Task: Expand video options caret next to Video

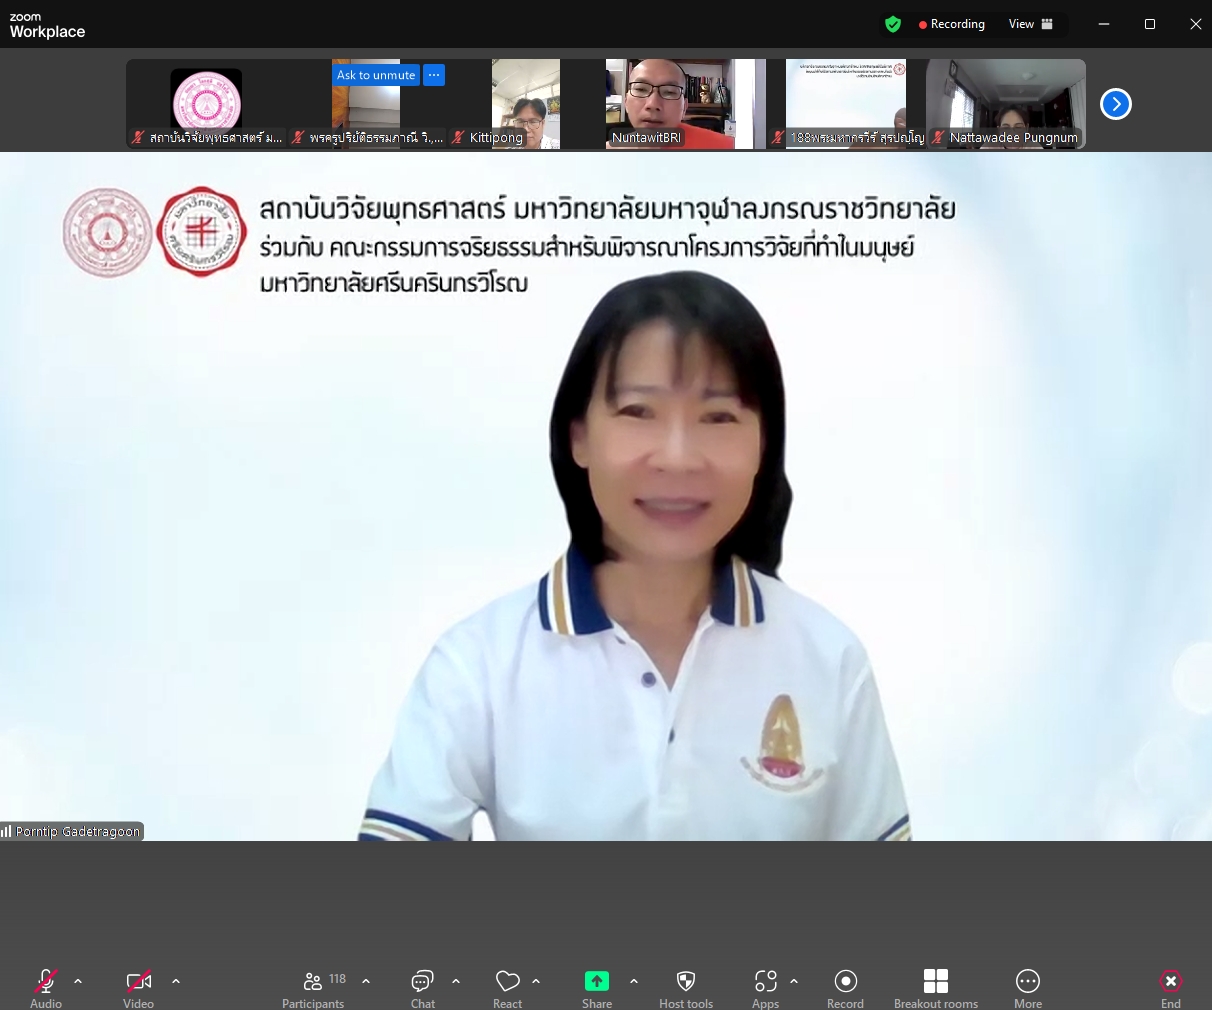Action: click(x=176, y=981)
